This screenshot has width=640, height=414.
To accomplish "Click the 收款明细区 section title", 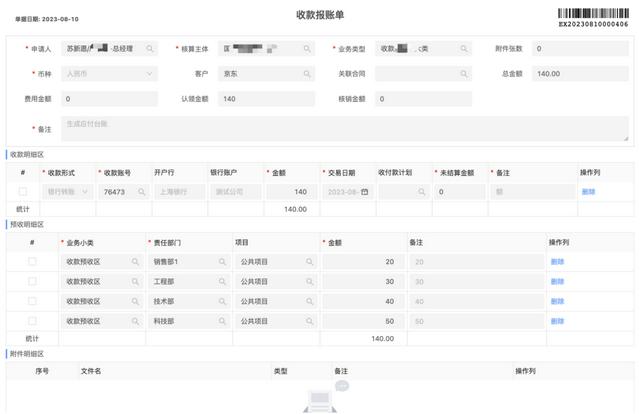I will pos(27,154).
